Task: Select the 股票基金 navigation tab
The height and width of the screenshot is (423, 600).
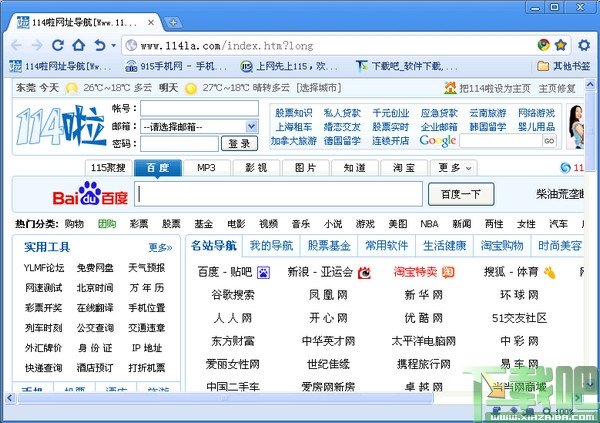Action: [x=329, y=245]
